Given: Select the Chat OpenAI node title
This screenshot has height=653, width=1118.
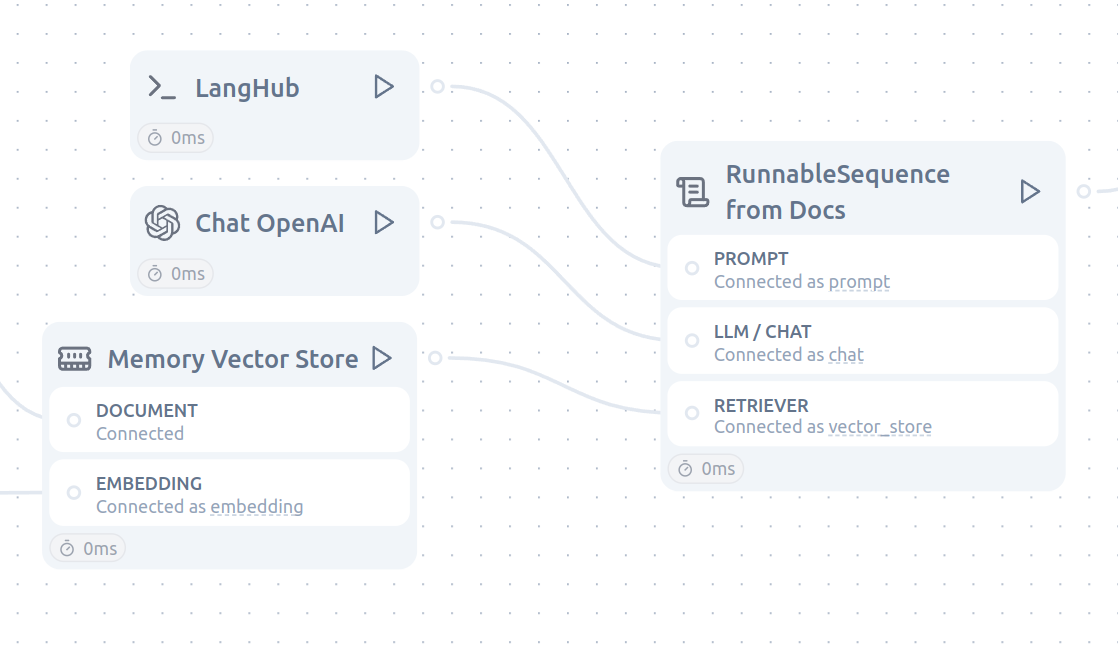Looking at the screenshot, I should (x=270, y=223).
